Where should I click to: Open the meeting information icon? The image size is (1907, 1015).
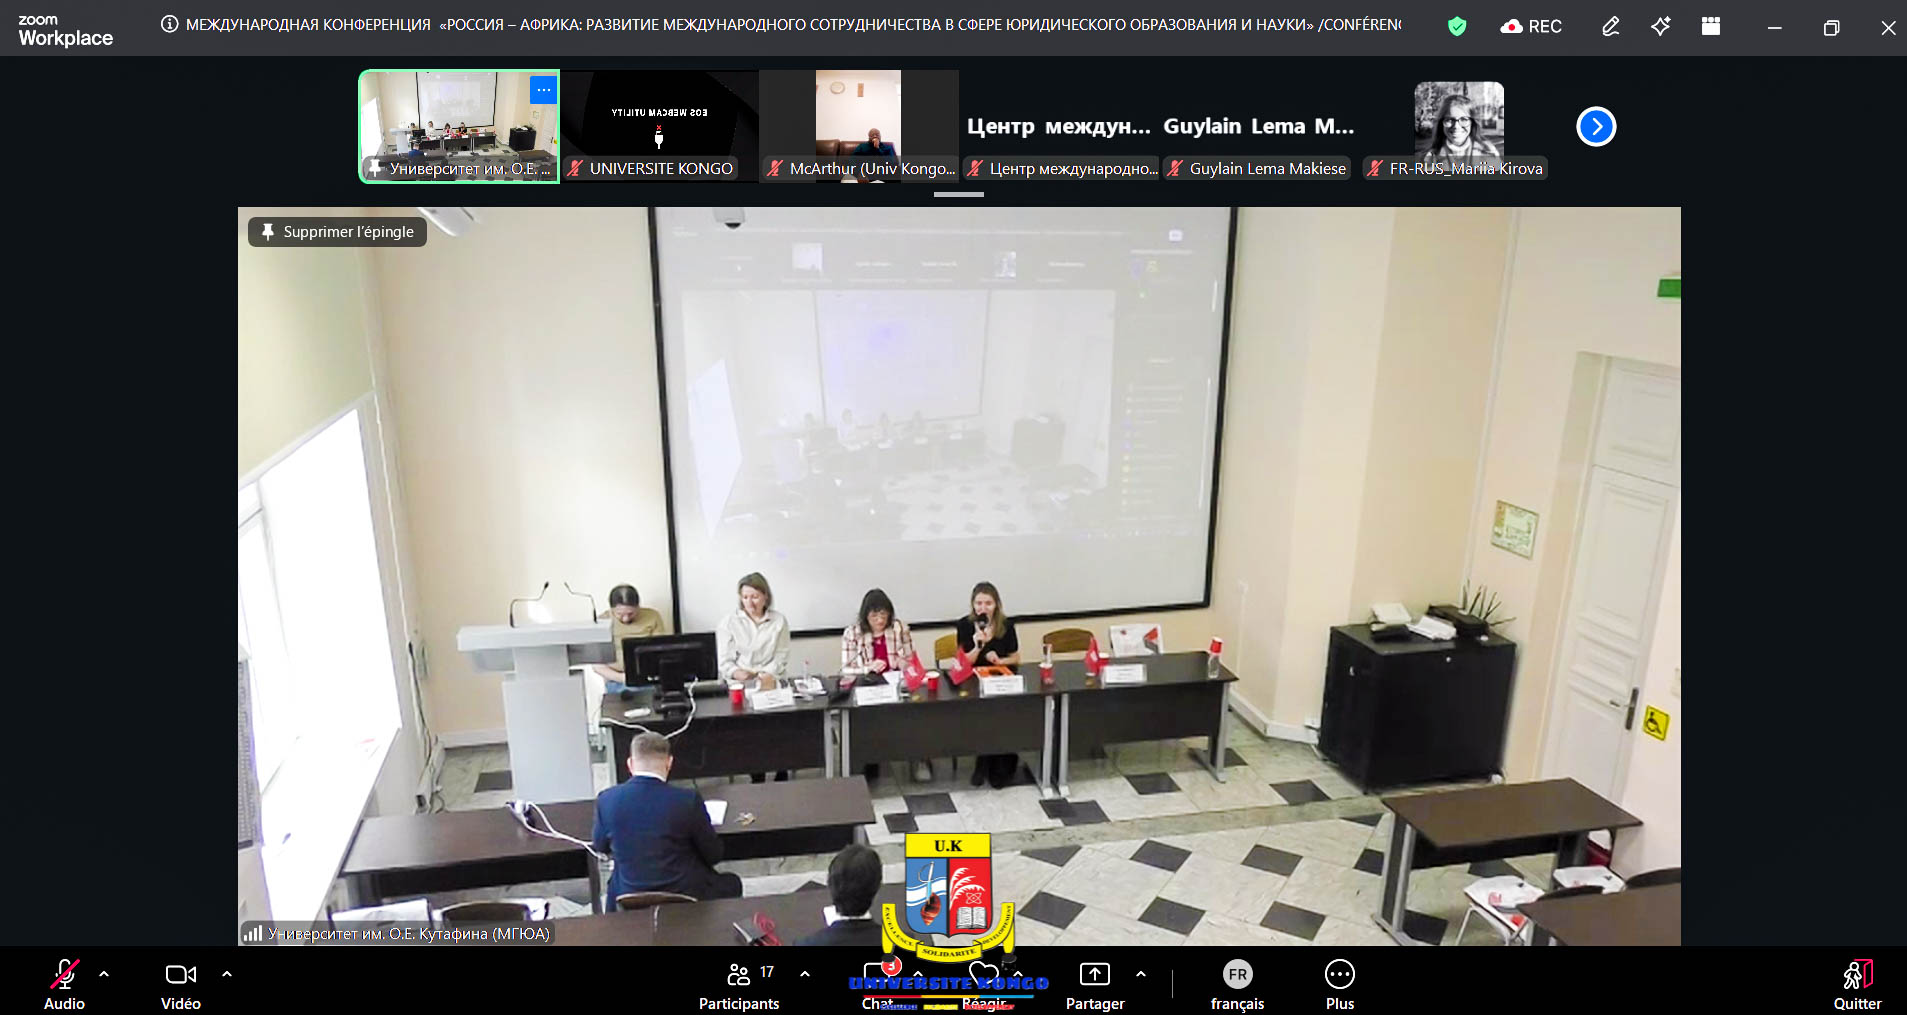(170, 25)
